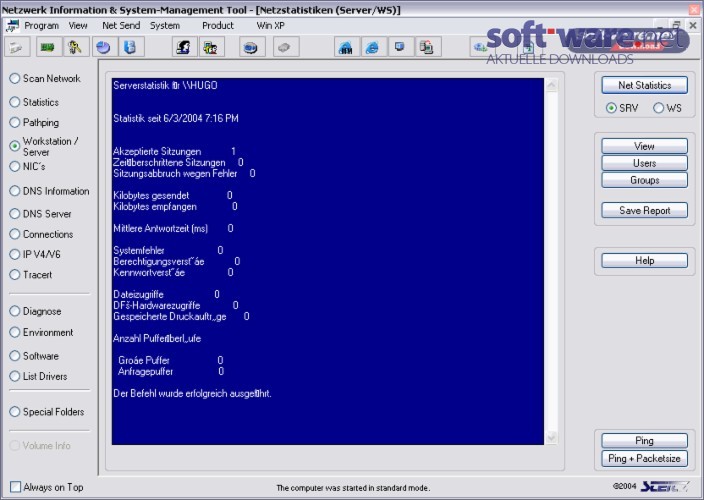Choose the IP V4/V6 radio option

click(x=15, y=254)
